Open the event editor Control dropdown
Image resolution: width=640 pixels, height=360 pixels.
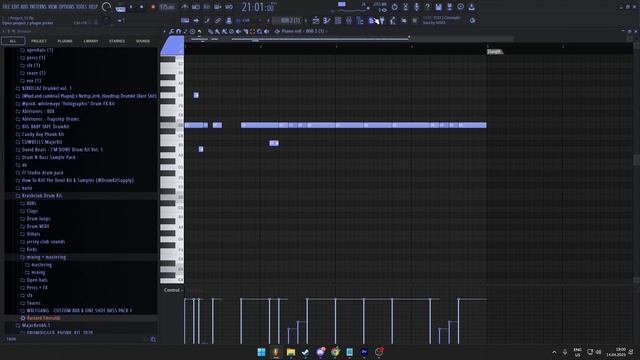pyautogui.click(x=173, y=290)
